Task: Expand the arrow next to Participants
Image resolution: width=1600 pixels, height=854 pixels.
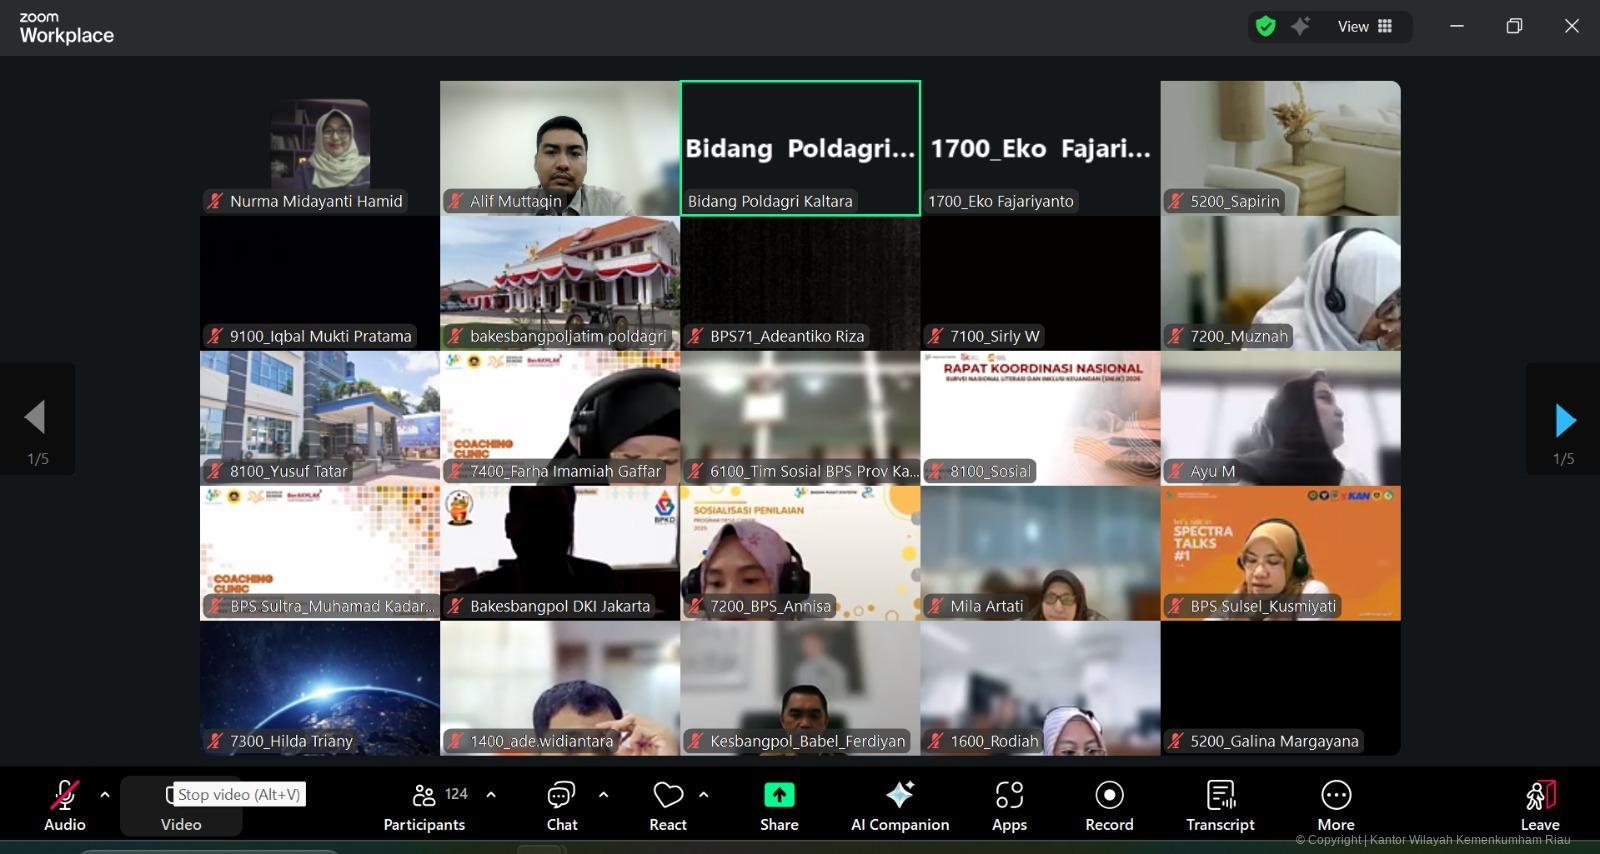Action: coord(491,795)
